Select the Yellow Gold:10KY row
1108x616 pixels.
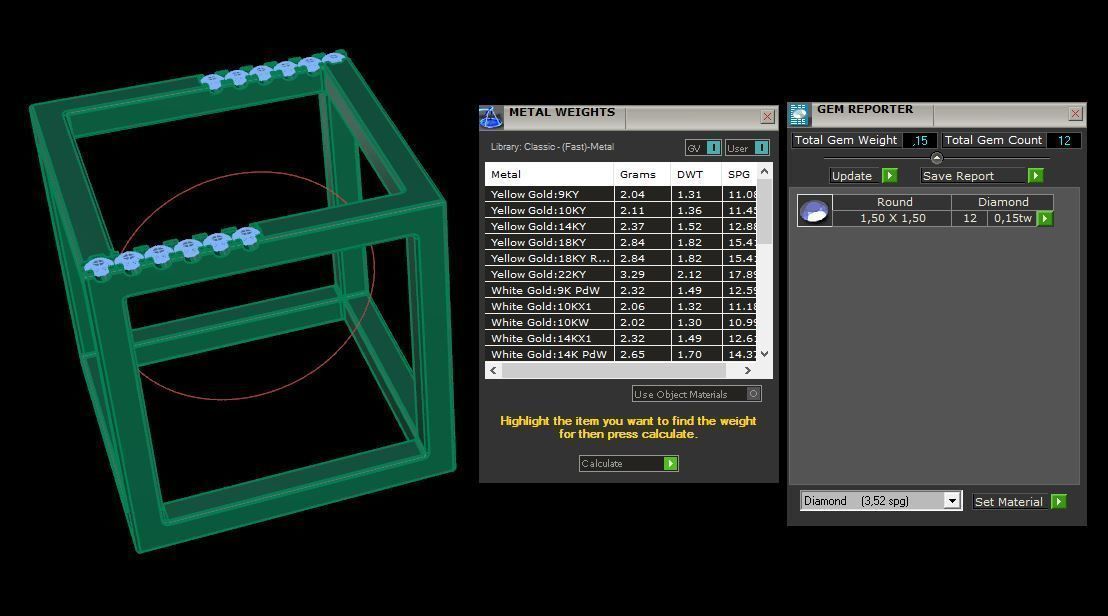[x=620, y=211]
